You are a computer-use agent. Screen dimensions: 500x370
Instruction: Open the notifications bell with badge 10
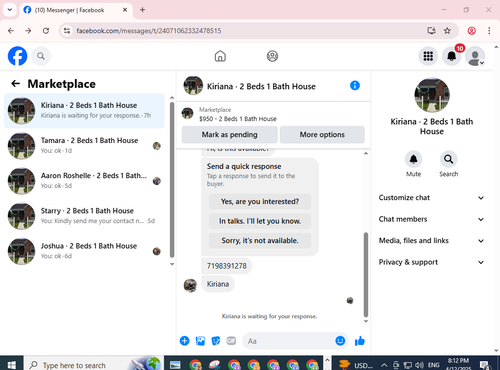tap(452, 56)
